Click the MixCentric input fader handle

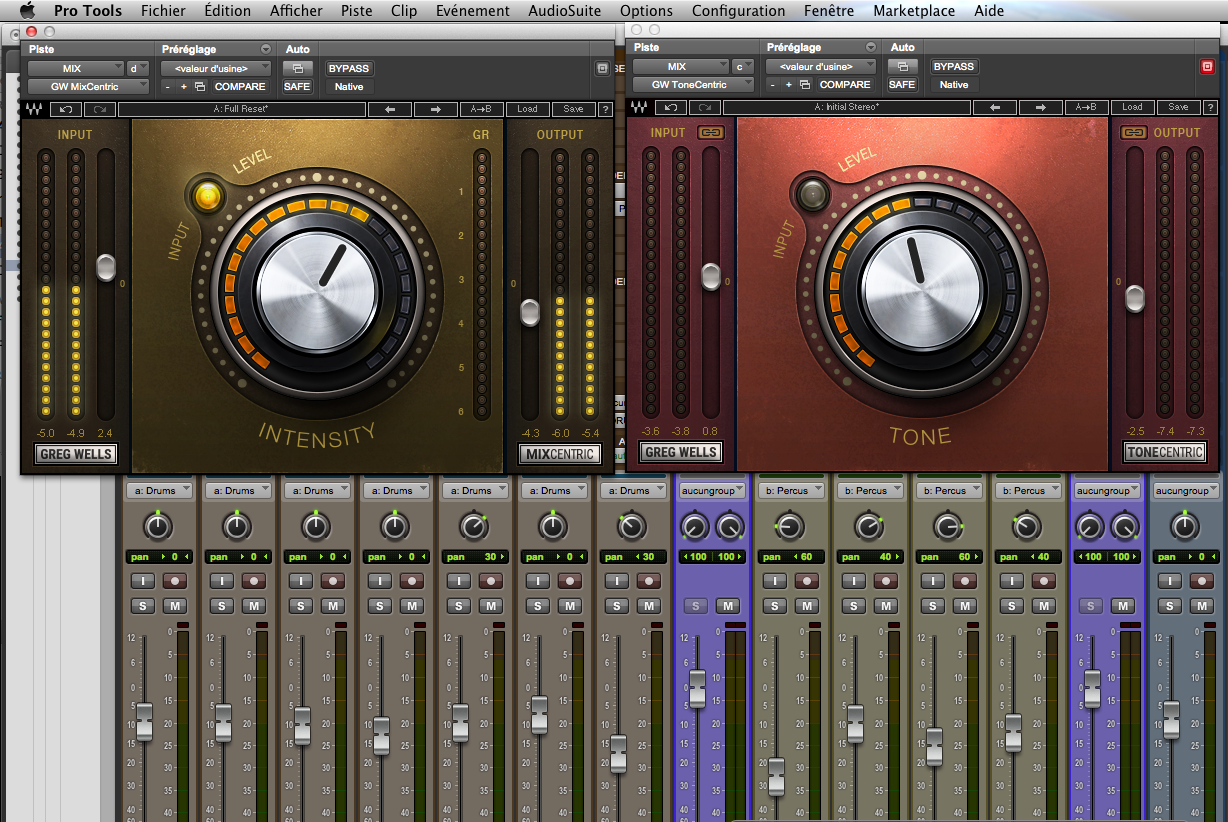[106, 267]
